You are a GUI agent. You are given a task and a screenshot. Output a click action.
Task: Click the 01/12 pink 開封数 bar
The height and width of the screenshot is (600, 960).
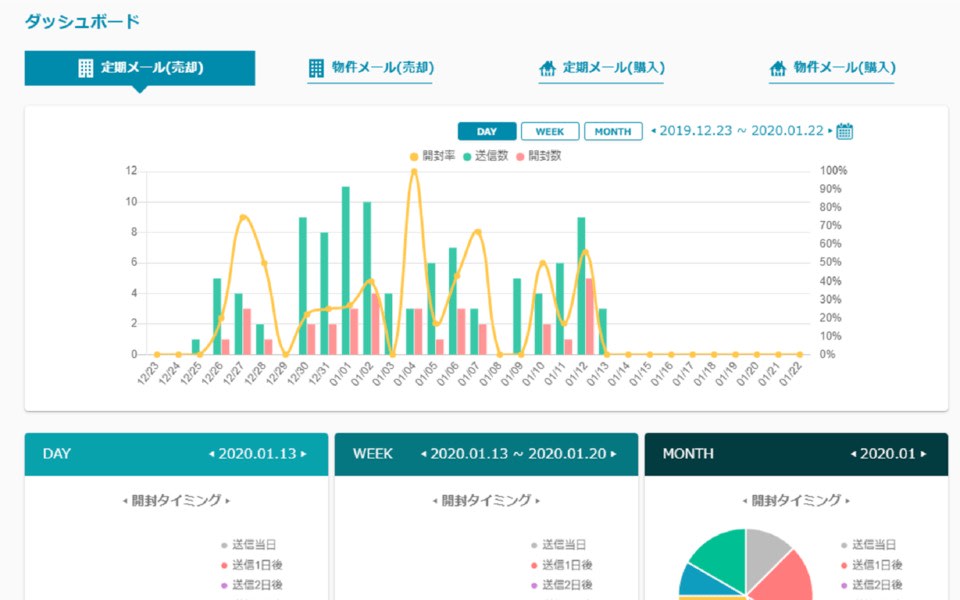(590, 317)
